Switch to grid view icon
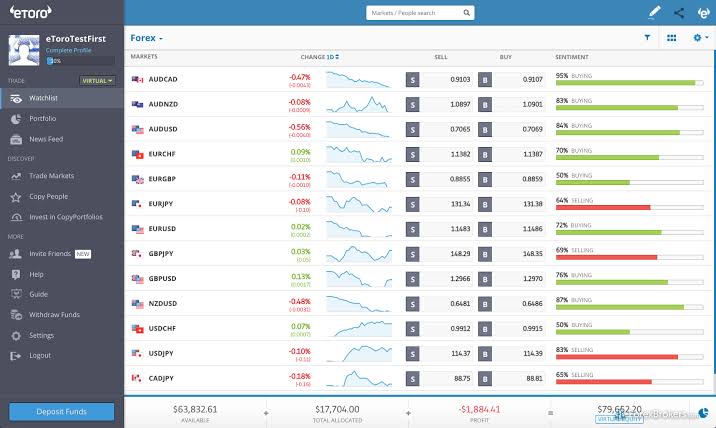Image resolution: width=716 pixels, height=428 pixels. click(x=671, y=38)
